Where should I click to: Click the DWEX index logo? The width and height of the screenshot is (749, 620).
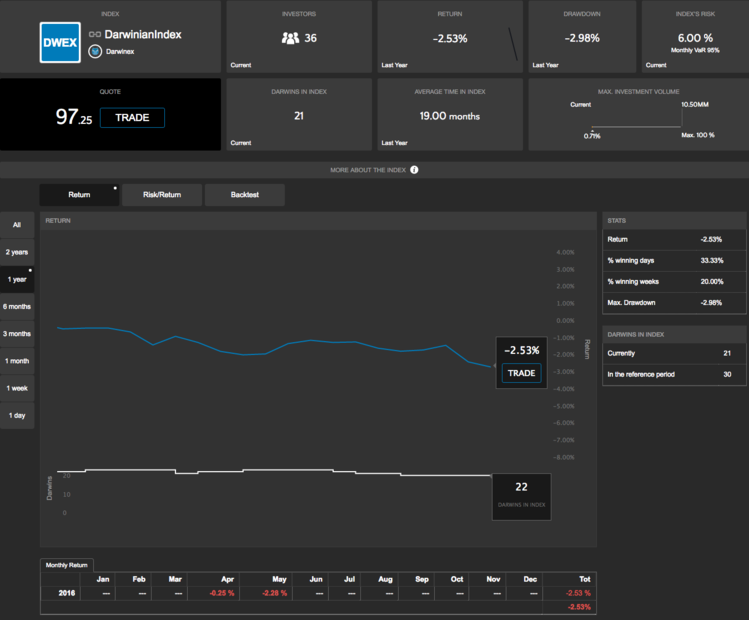[x=60, y=43]
